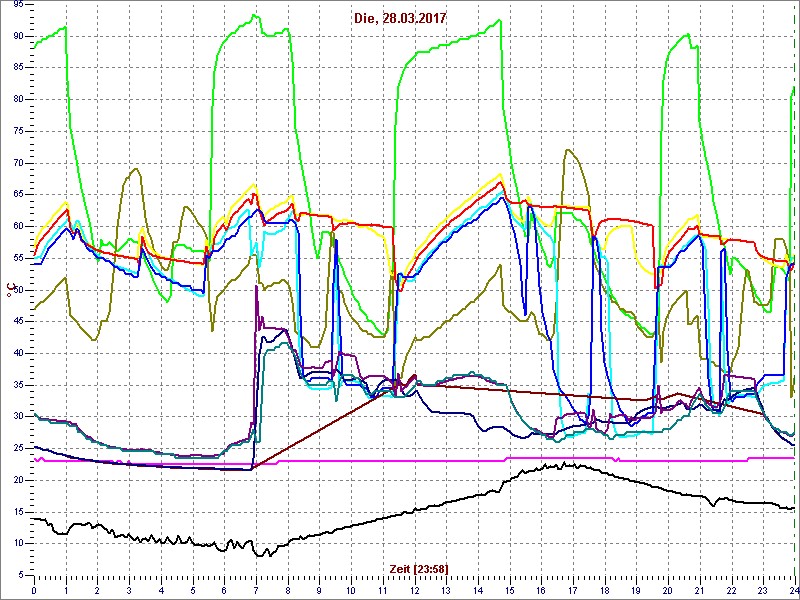This screenshot has width=800, height=600.
Task: Click the "°C" temperature unit label
Action: [9, 291]
